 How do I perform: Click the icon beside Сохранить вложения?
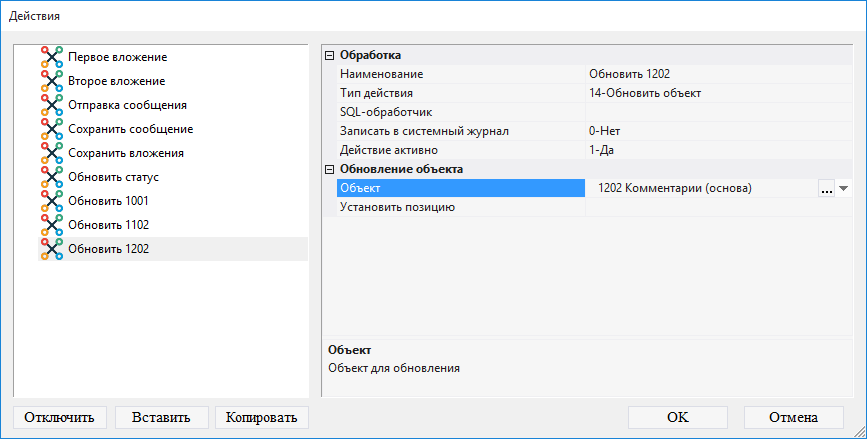pyautogui.click(x=52, y=153)
